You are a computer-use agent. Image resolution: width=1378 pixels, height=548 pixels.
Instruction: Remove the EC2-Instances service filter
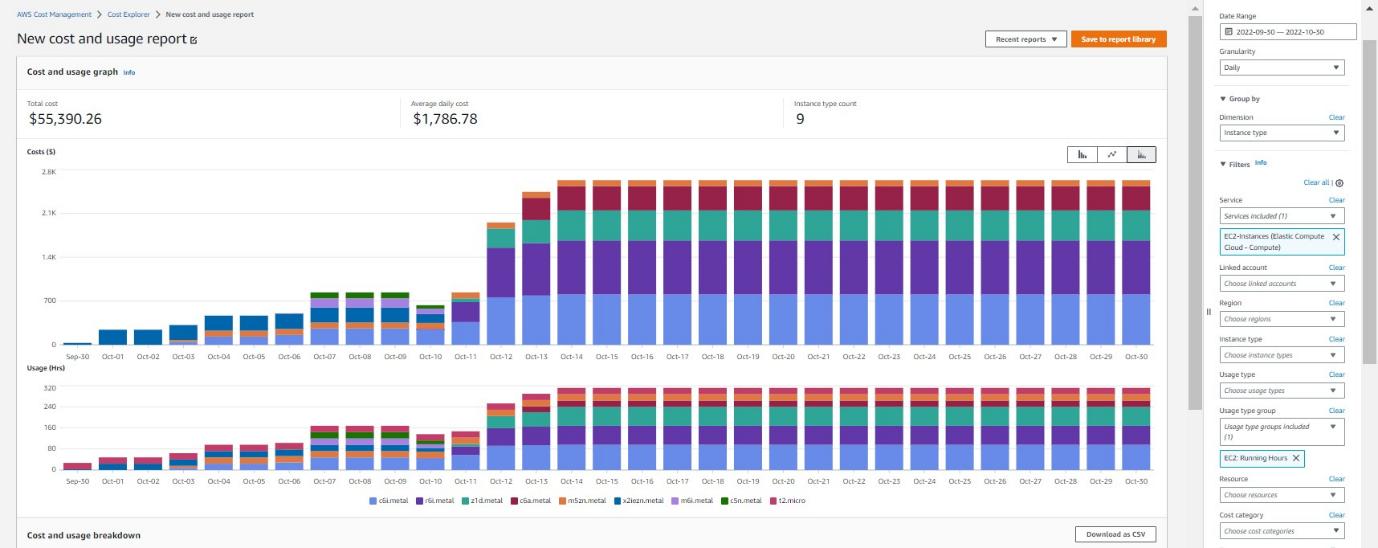point(1336,237)
